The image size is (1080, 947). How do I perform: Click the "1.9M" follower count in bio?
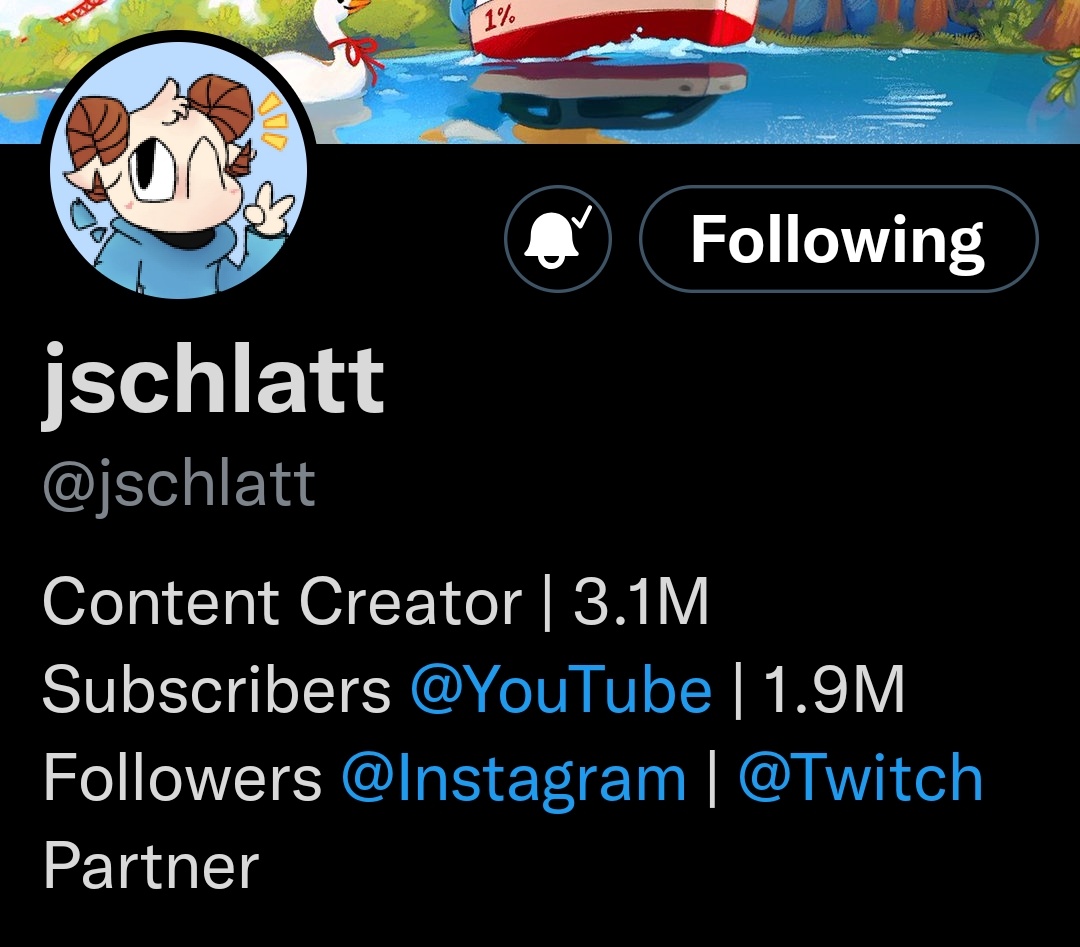(x=833, y=690)
